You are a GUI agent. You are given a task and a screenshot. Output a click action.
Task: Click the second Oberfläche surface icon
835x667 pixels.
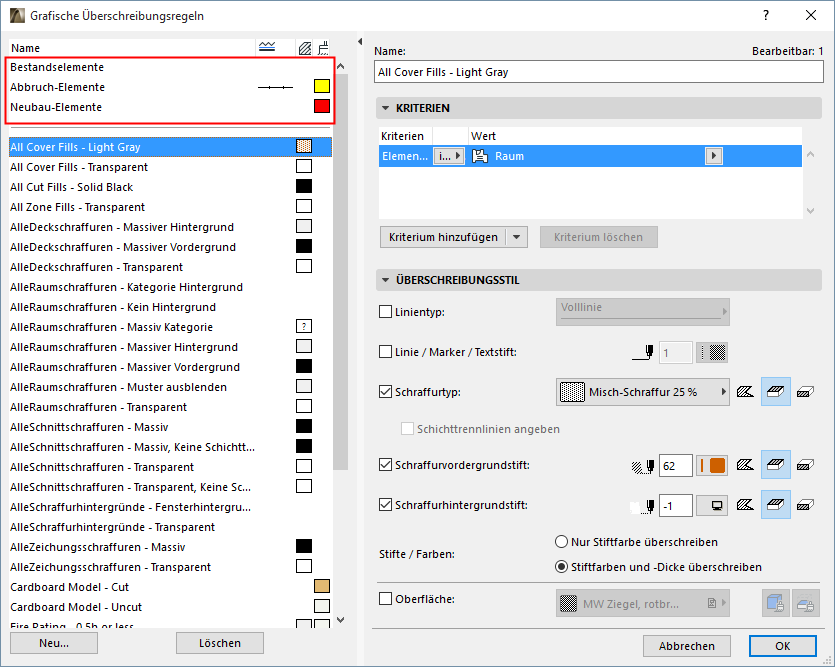pos(805,603)
